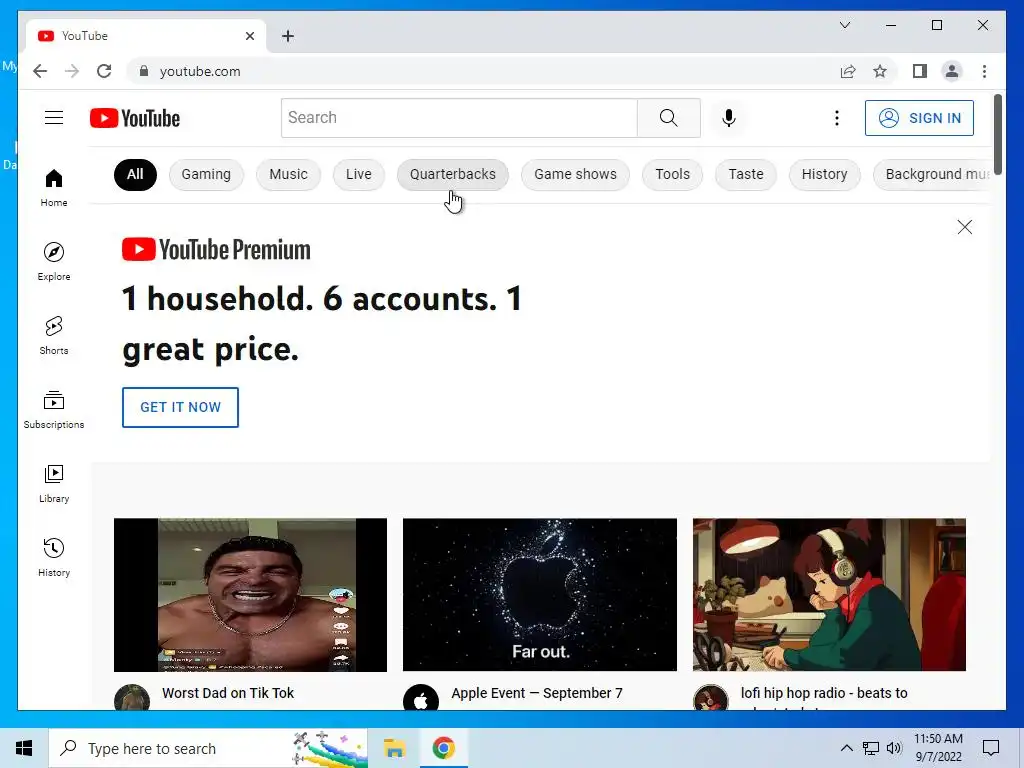Image resolution: width=1024 pixels, height=768 pixels.
Task: Dismiss the YouTube Premium banner
Action: point(965,227)
